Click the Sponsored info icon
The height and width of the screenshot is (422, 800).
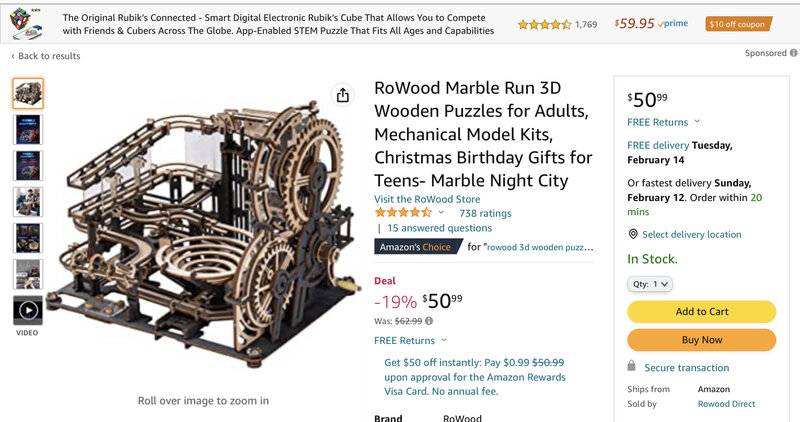792,53
